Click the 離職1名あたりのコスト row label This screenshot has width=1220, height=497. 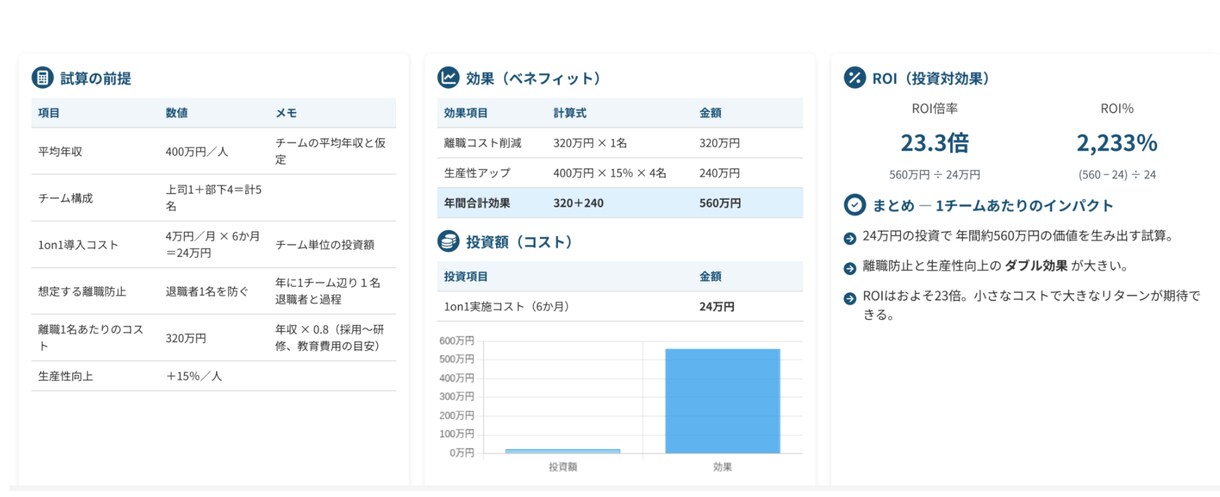(91, 337)
